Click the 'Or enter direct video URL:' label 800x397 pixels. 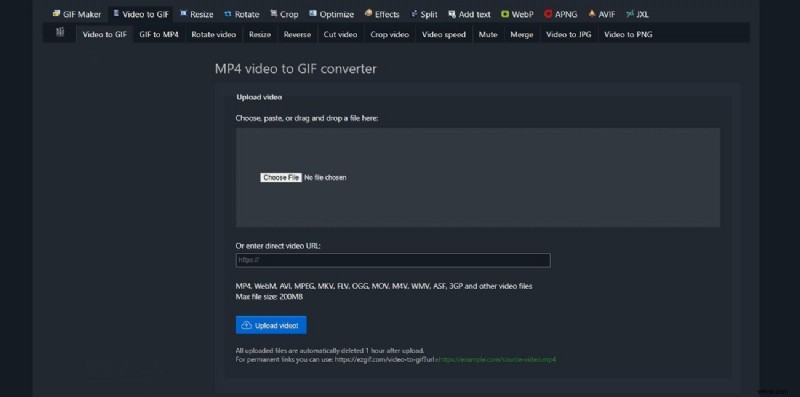[278, 245]
